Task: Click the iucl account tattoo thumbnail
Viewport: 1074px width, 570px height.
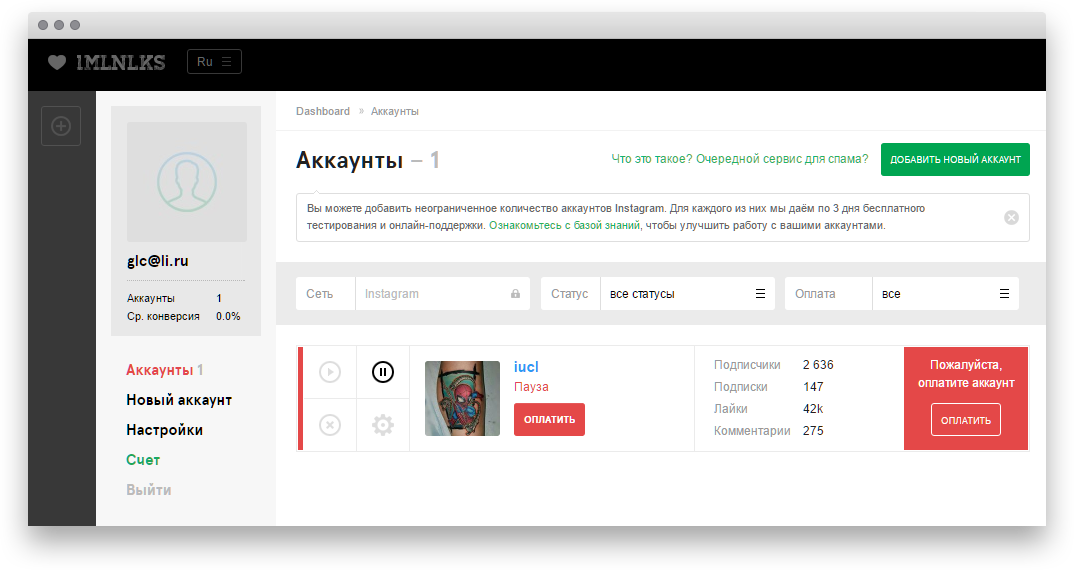Action: coord(462,399)
